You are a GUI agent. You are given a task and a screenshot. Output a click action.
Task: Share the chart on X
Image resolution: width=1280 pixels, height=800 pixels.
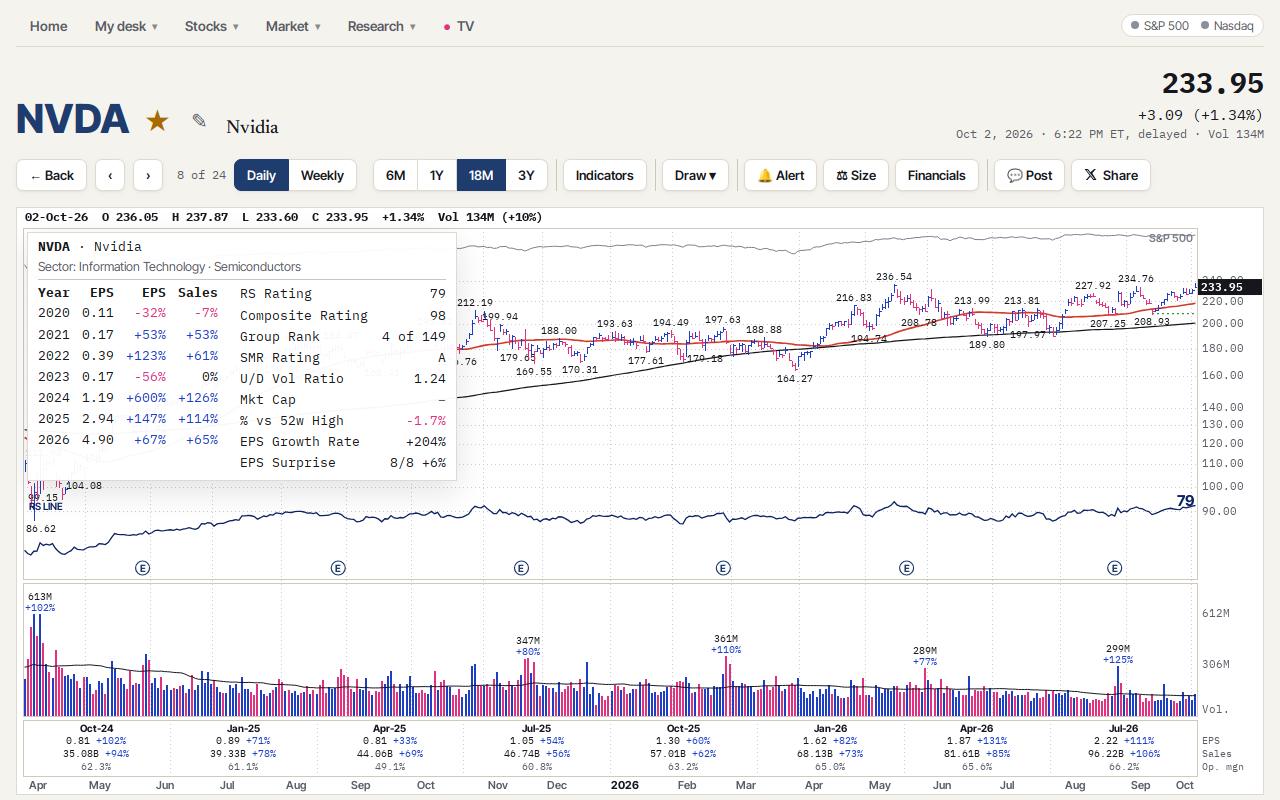click(x=1111, y=175)
